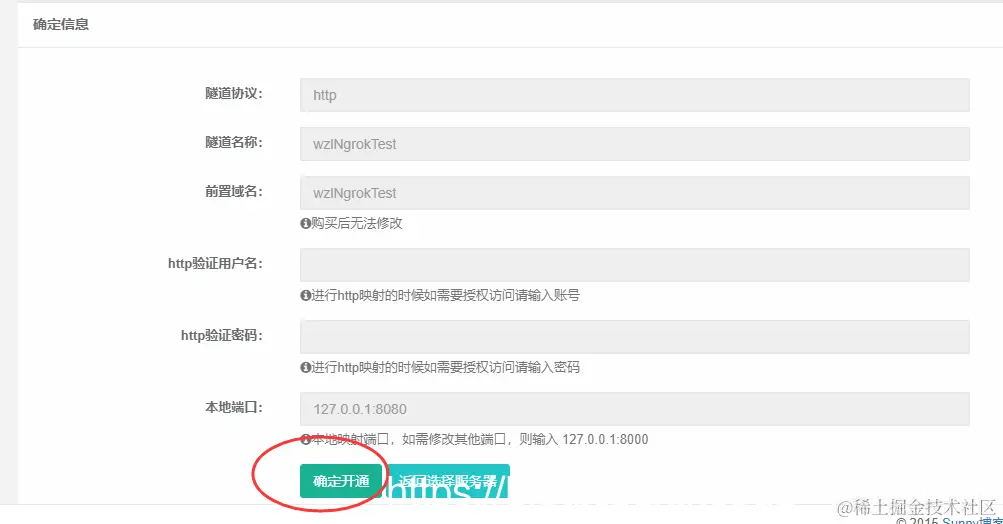Click the http验证密码 label
1003x524 pixels.
[221, 335]
